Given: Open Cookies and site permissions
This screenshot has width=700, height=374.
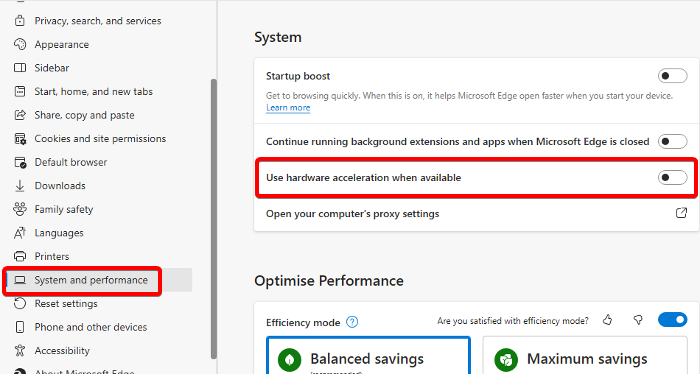Looking at the screenshot, I should [100, 139].
